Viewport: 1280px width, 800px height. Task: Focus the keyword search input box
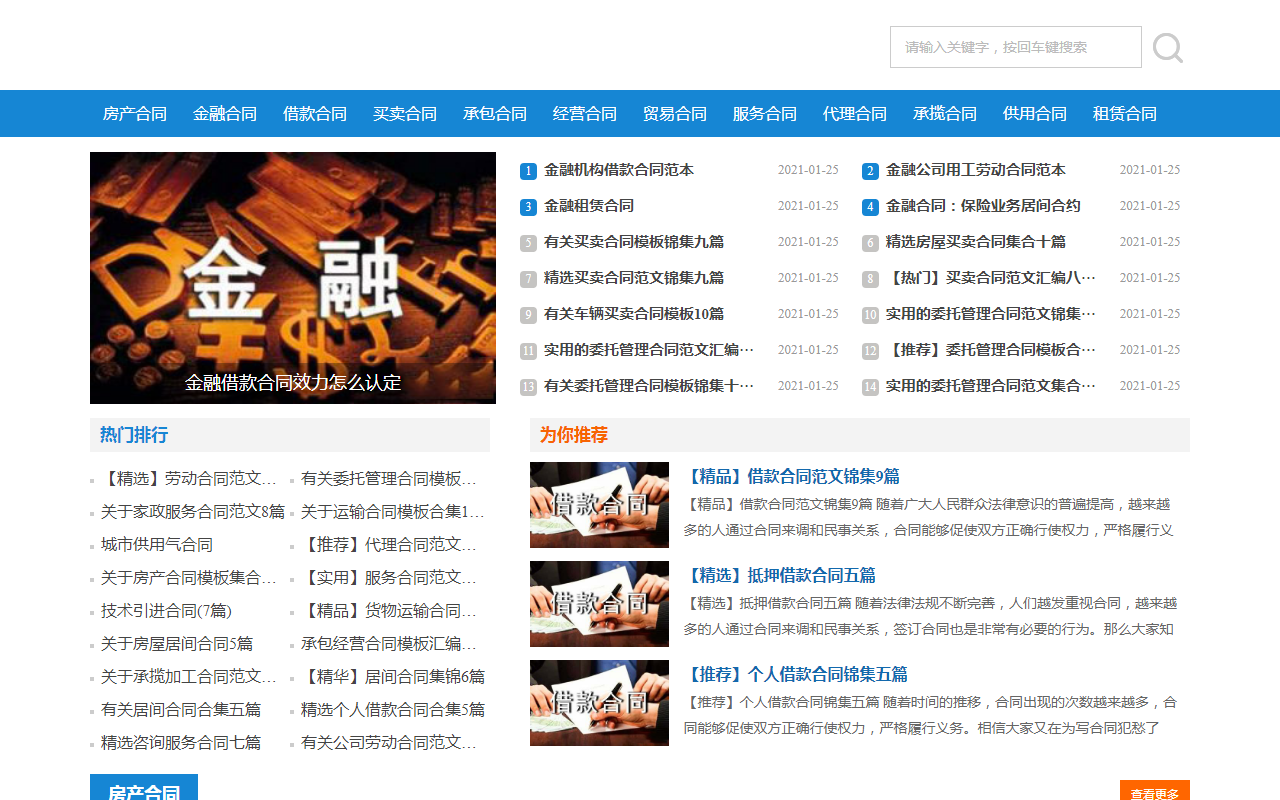pyautogui.click(x=1016, y=47)
